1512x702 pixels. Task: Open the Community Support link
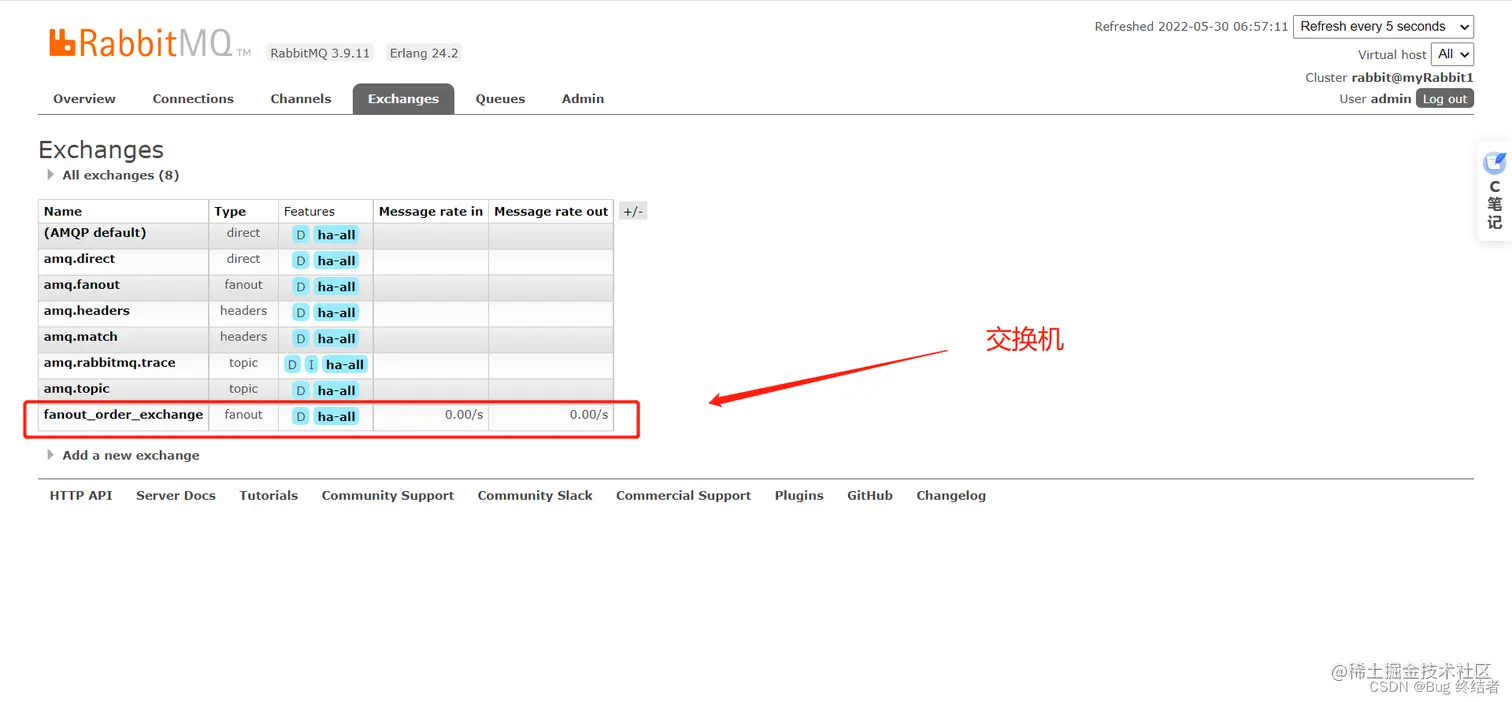pyautogui.click(x=388, y=495)
